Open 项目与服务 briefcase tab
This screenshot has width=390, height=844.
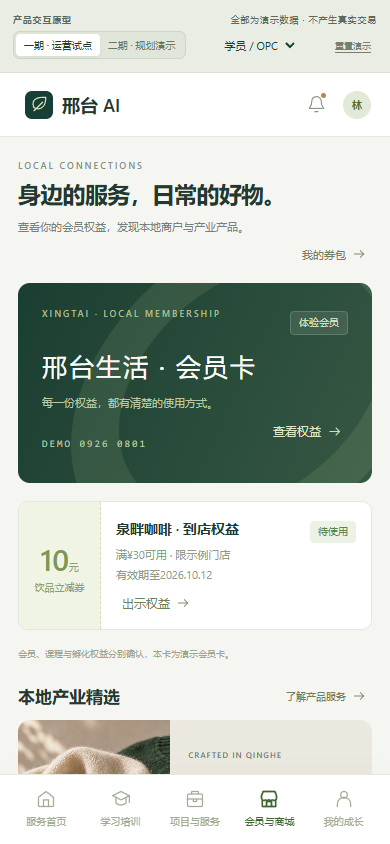pyautogui.click(x=195, y=808)
